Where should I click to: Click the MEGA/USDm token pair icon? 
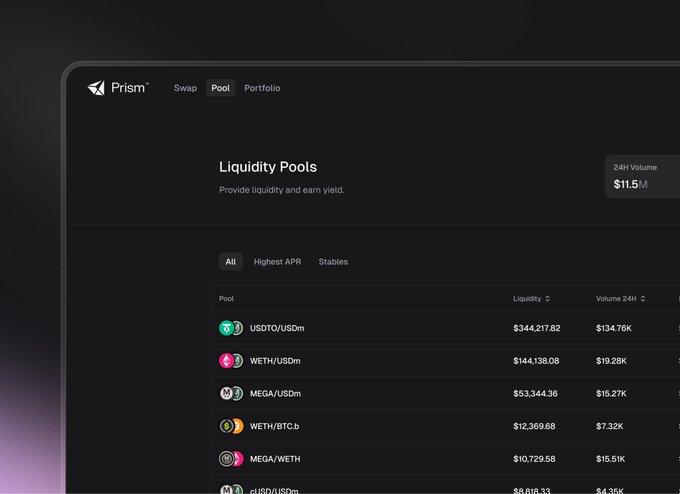pos(231,393)
